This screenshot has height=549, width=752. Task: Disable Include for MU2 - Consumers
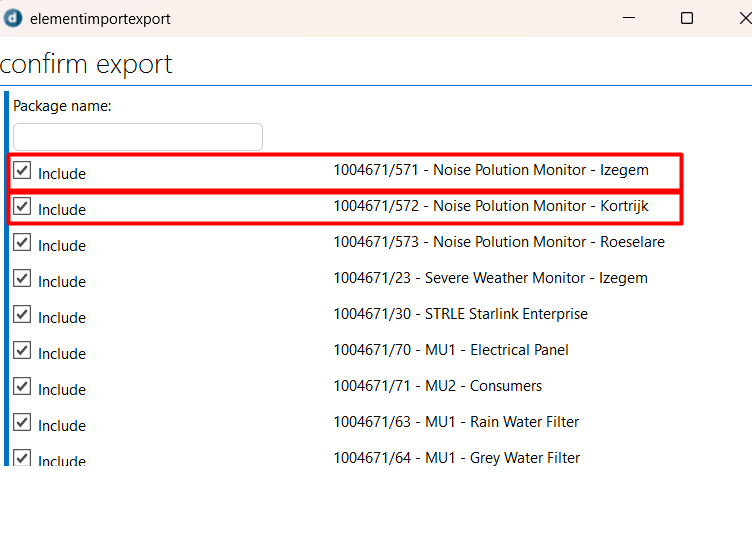tap(22, 387)
